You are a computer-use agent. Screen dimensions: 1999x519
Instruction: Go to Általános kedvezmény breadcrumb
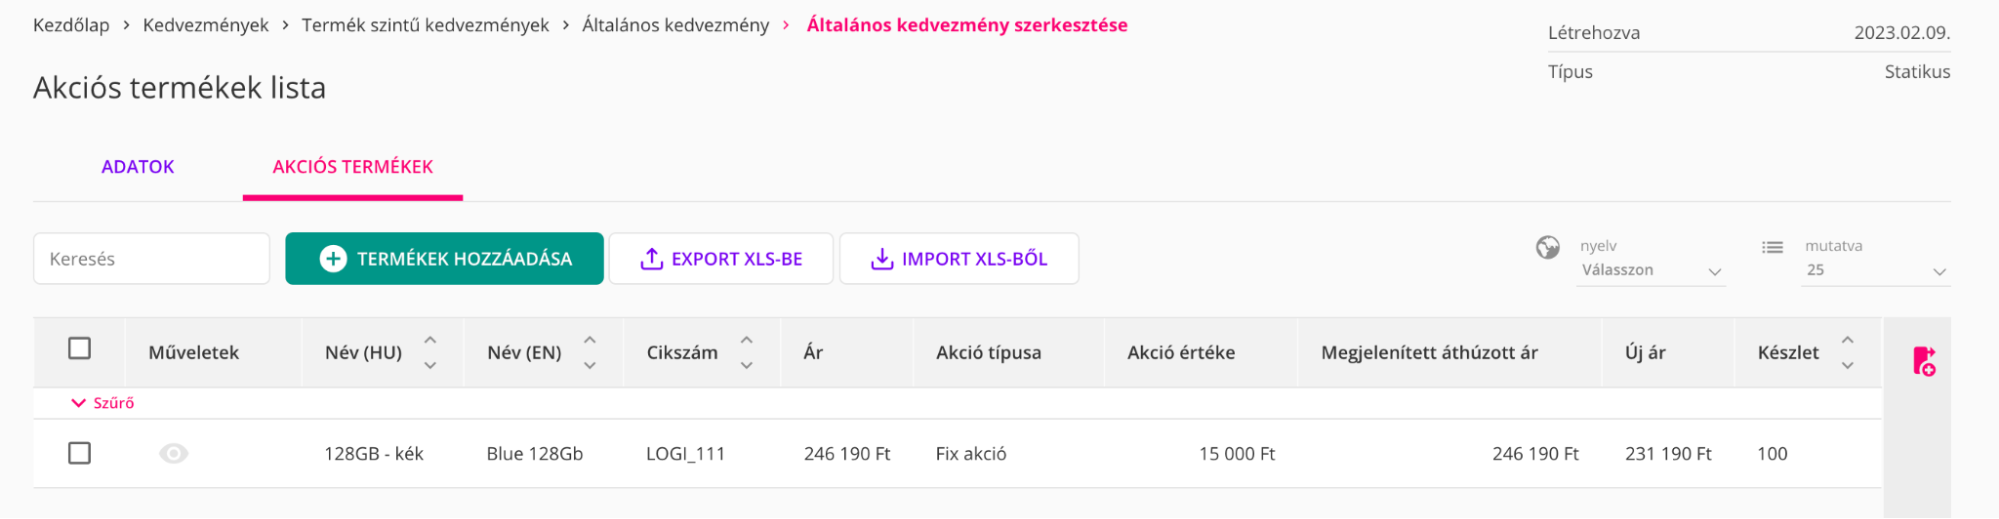click(675, 25)
